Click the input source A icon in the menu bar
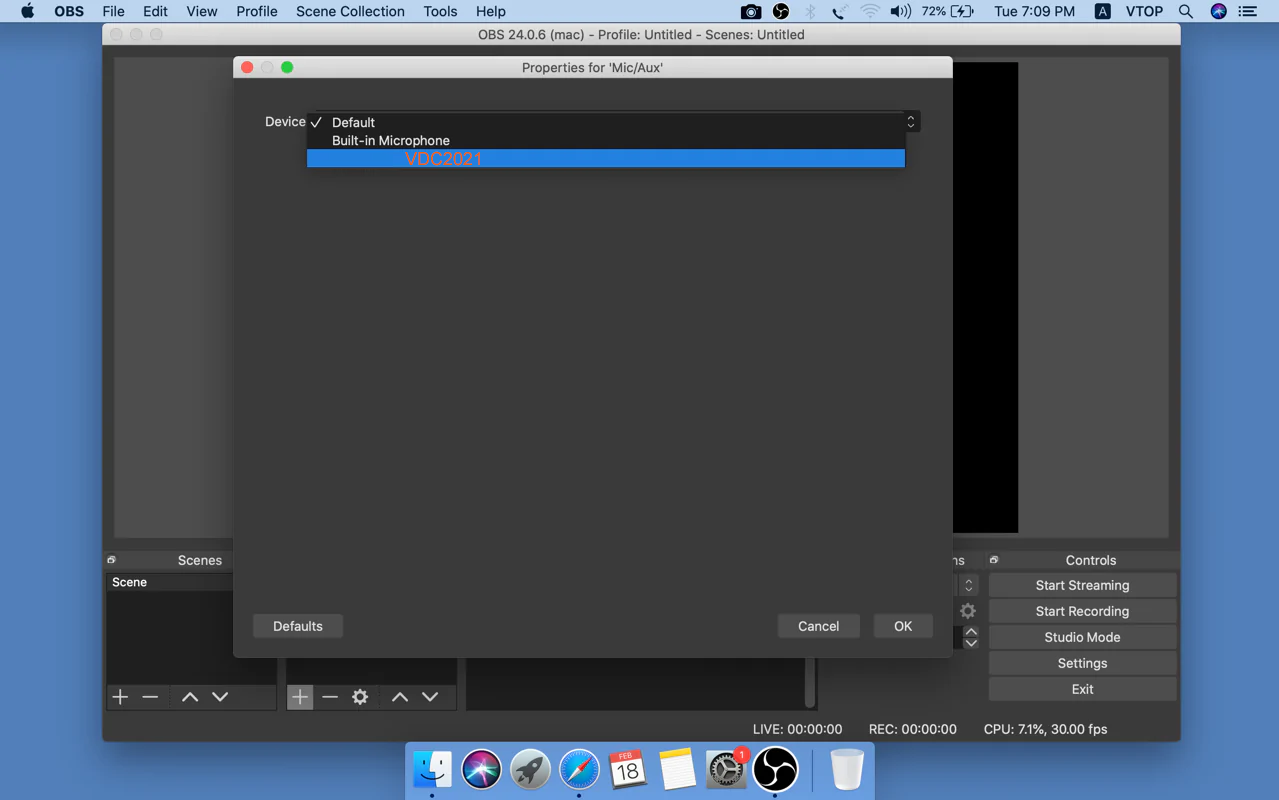 [1102, 11]
